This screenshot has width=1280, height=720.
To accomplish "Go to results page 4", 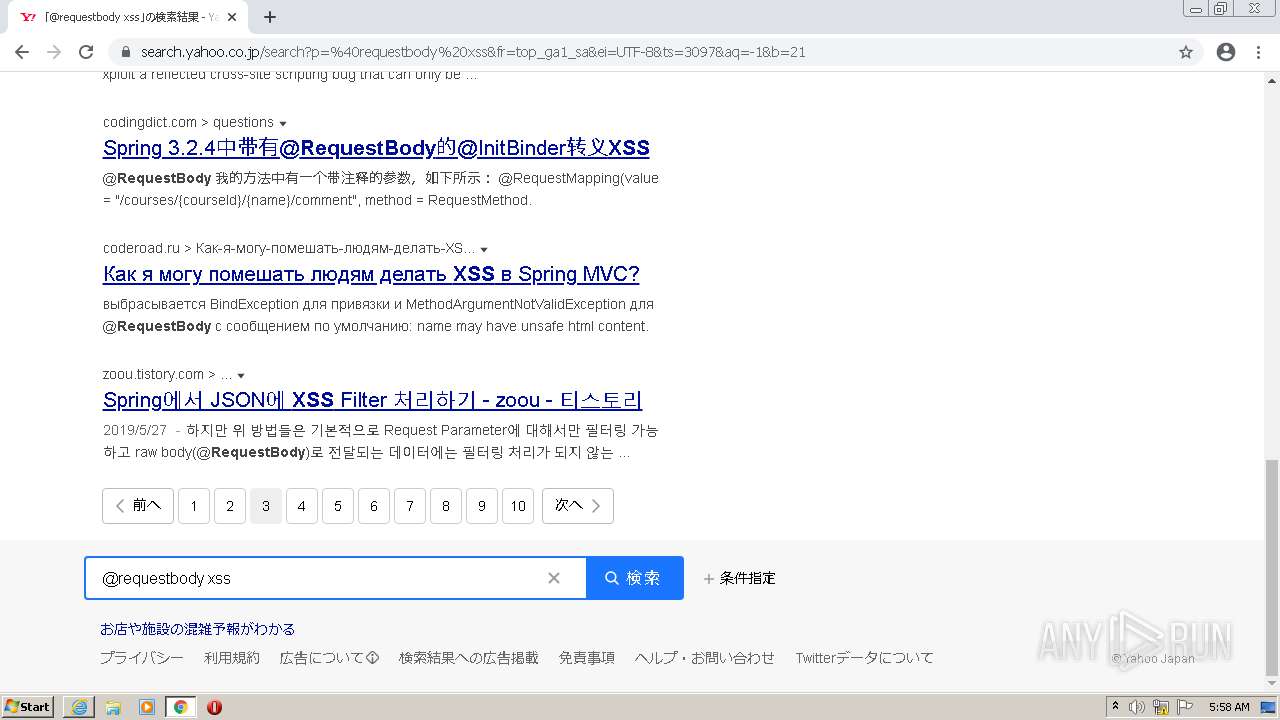I will click(302, 506).
